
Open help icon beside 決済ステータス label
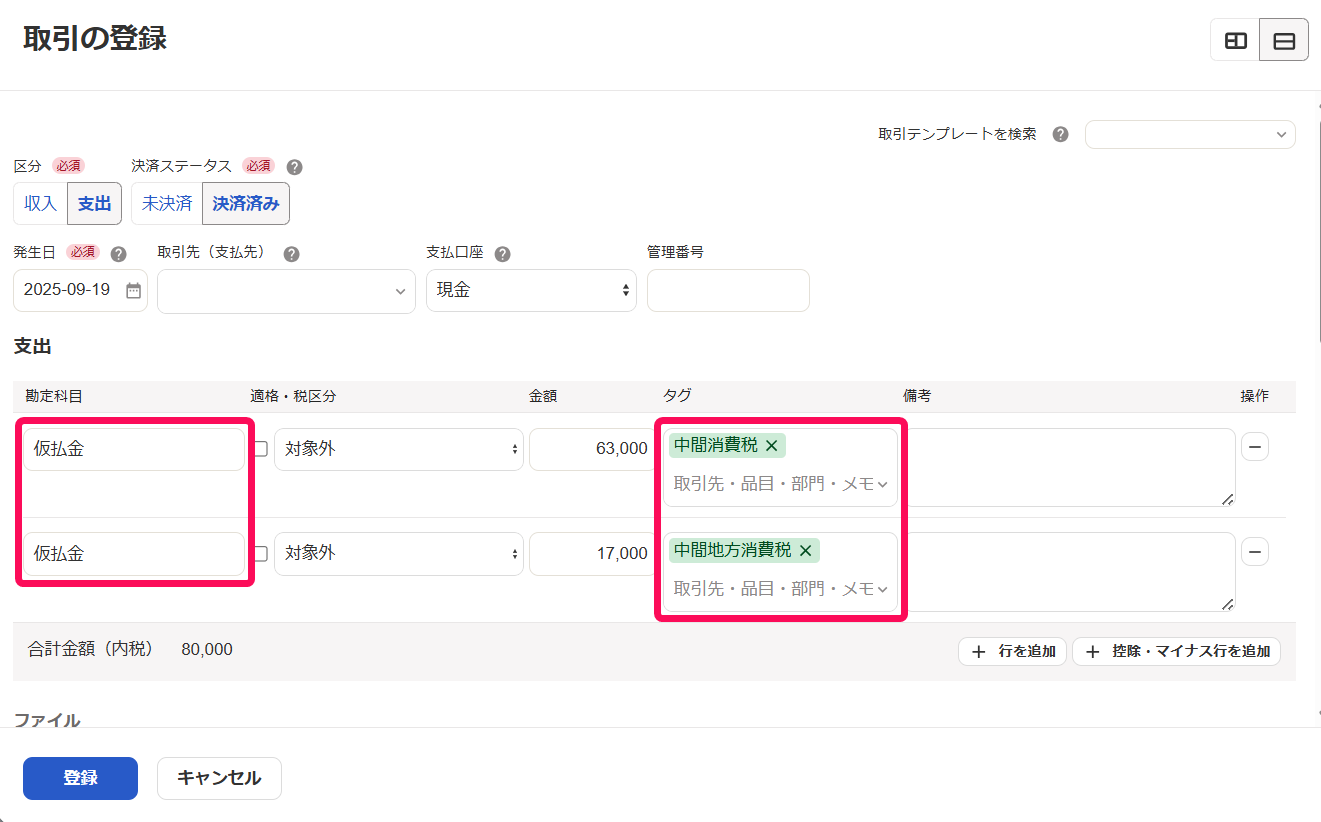pos(294,167)
